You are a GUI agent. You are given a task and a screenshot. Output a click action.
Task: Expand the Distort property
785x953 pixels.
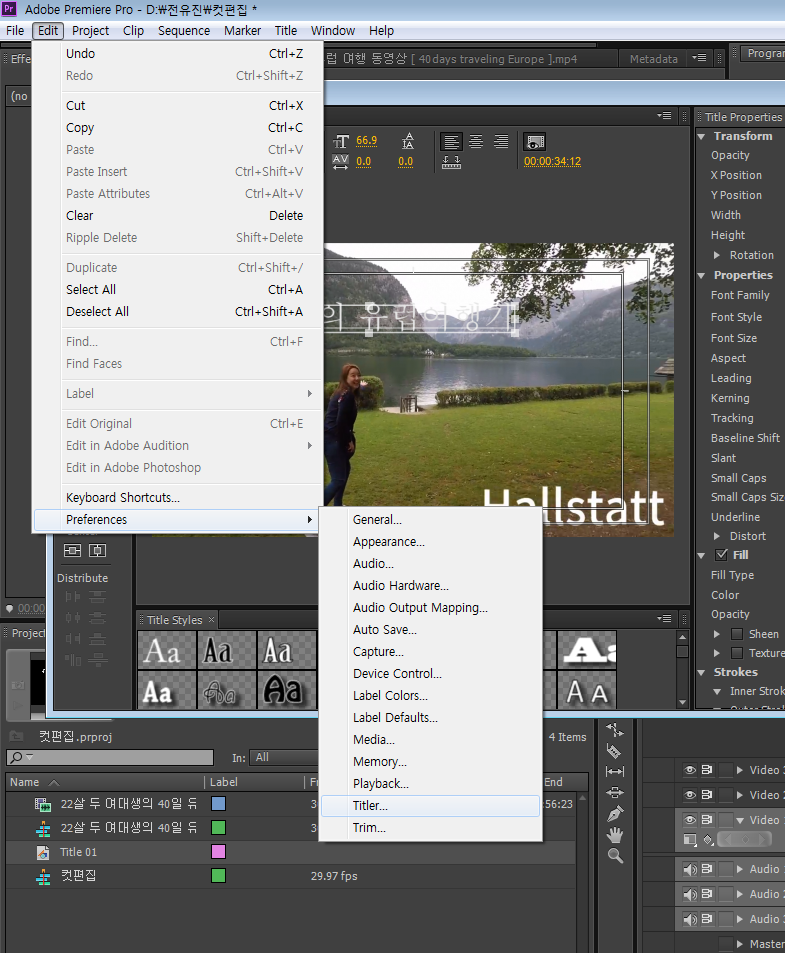pos(717,536)
